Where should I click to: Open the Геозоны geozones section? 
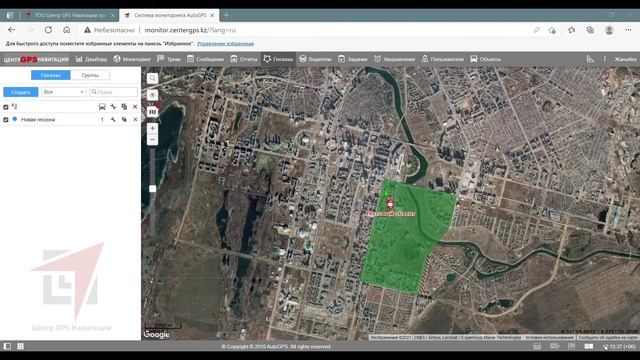[278, 59]
